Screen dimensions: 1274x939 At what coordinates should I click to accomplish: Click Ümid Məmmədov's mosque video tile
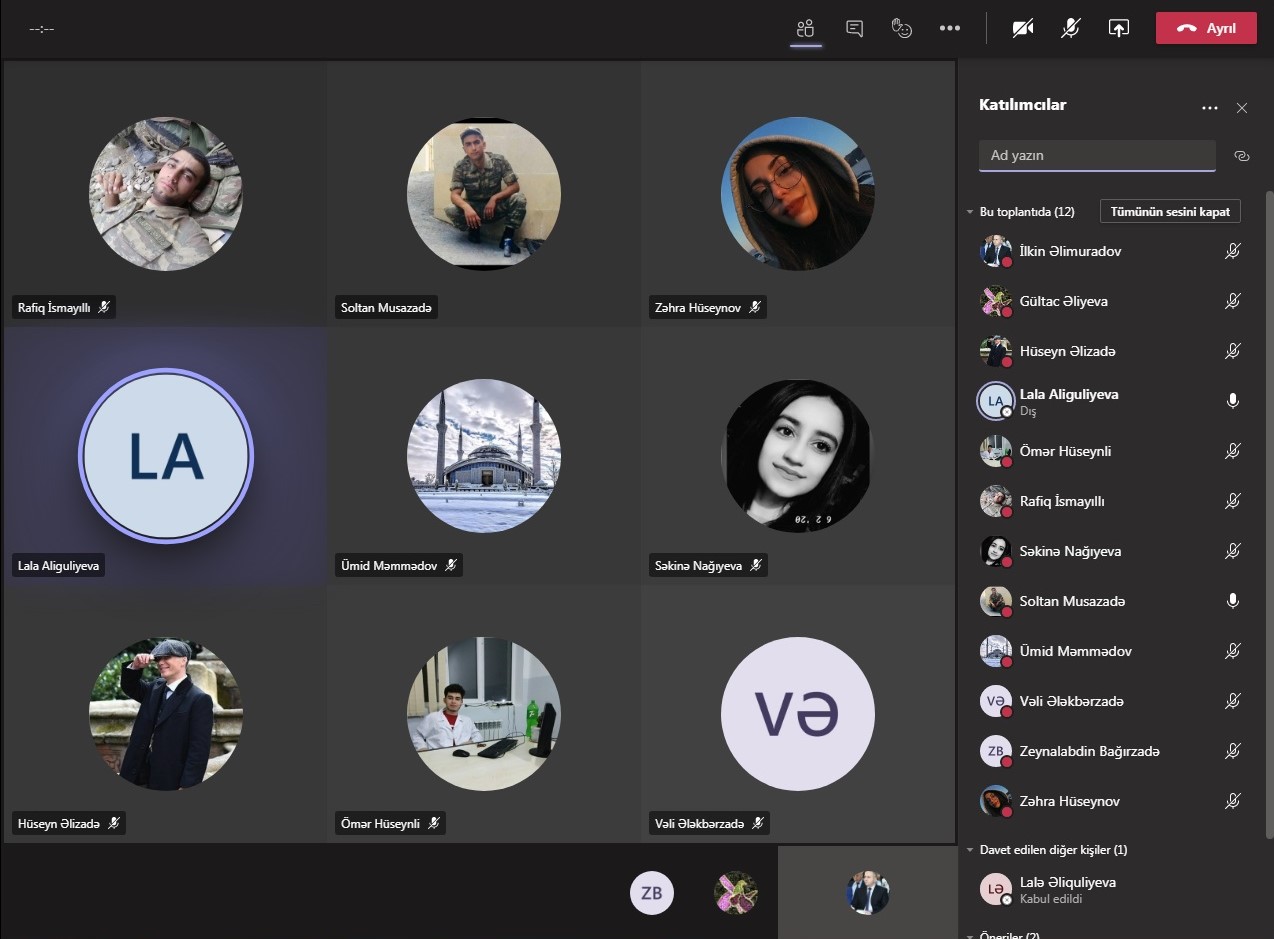coord(484,455)
